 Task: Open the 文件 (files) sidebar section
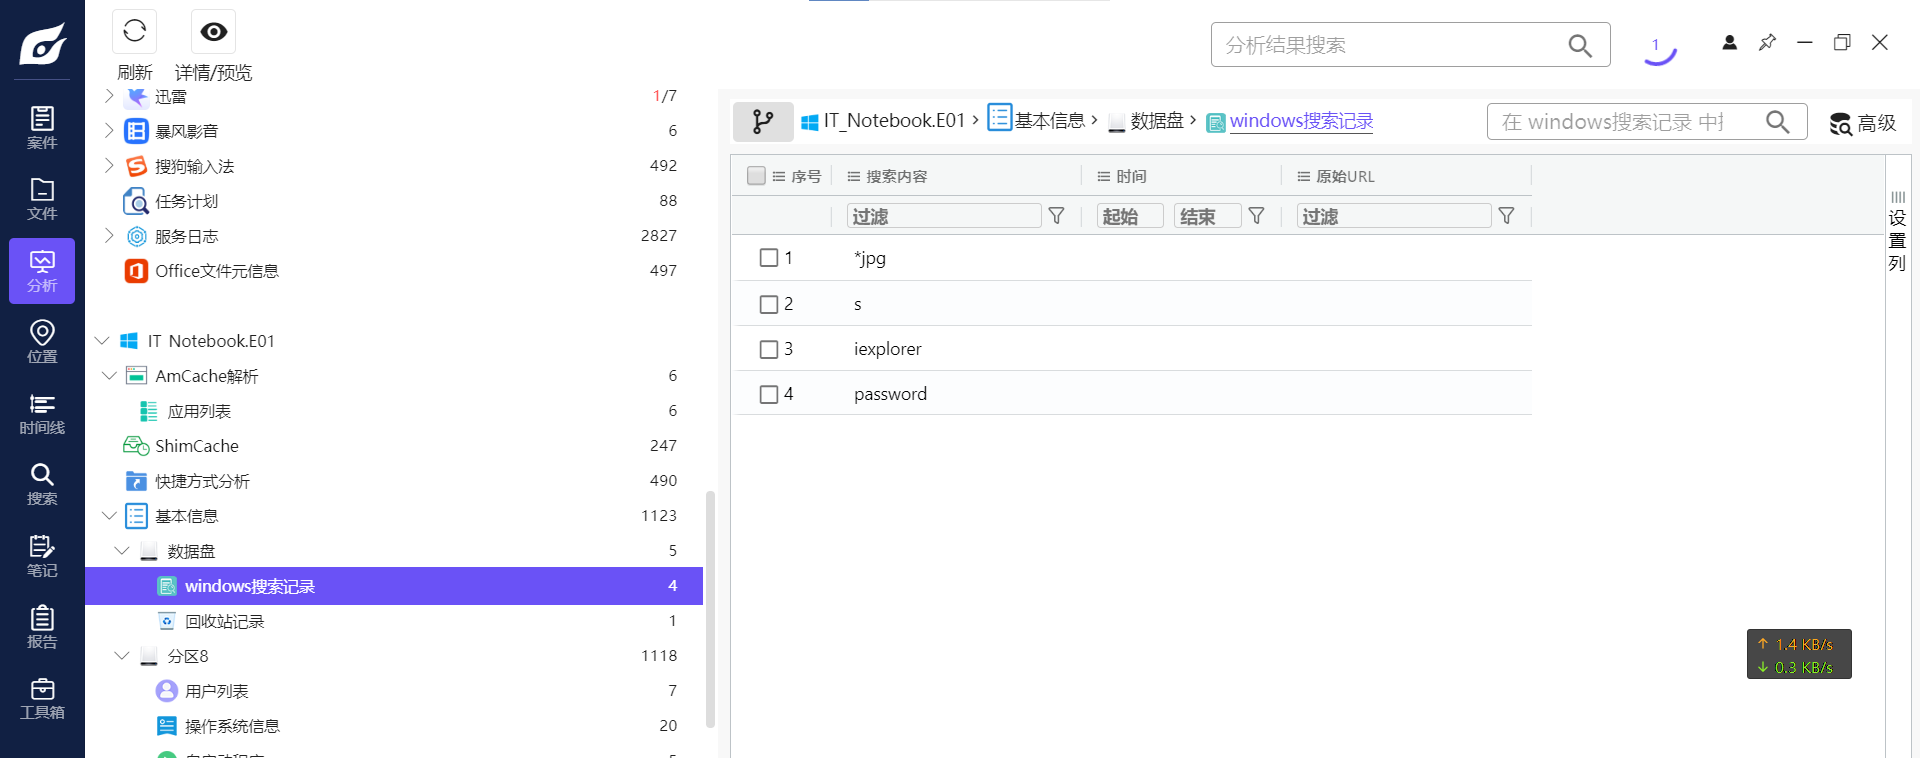pos(42,199)
